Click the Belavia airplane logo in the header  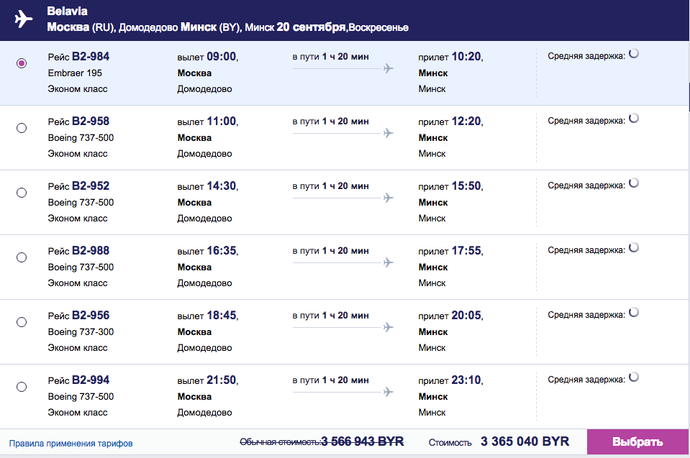(x=23, y=19)
